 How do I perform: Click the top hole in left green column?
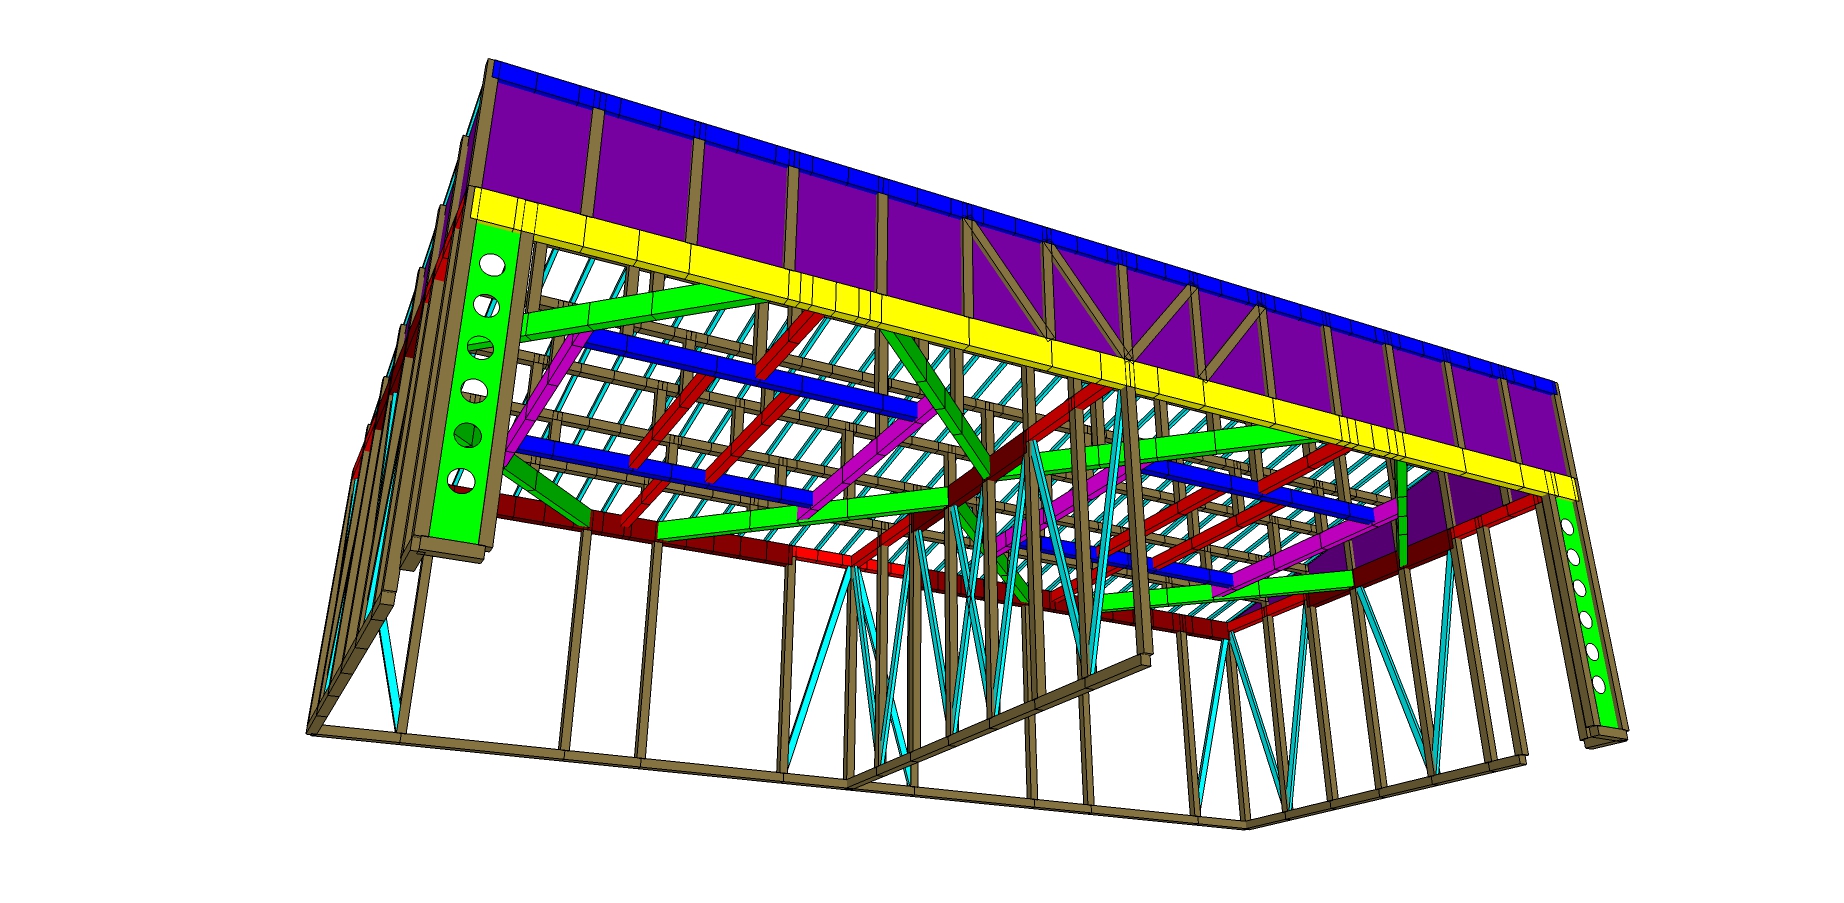click(x=492, y=265)
